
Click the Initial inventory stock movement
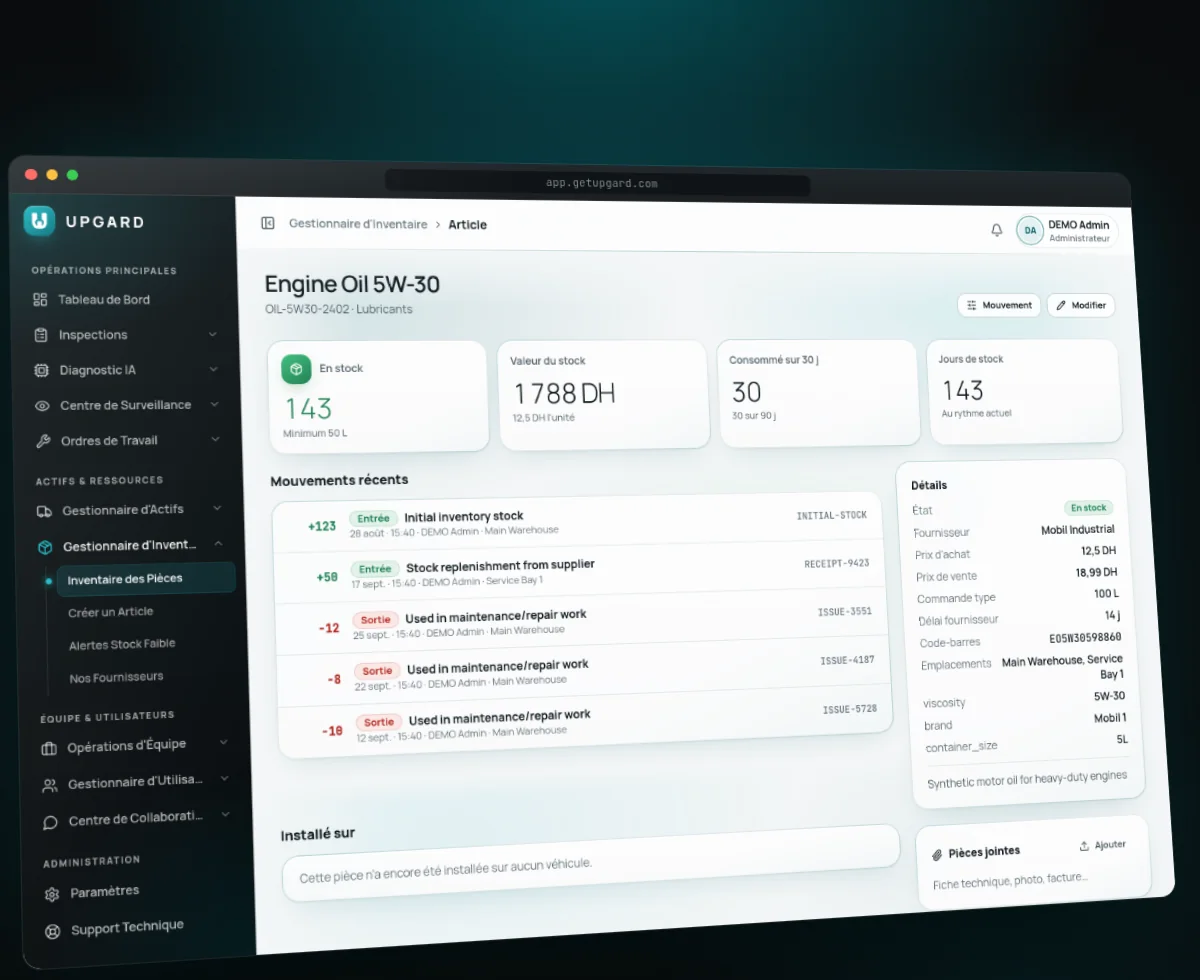pos(576,521)
